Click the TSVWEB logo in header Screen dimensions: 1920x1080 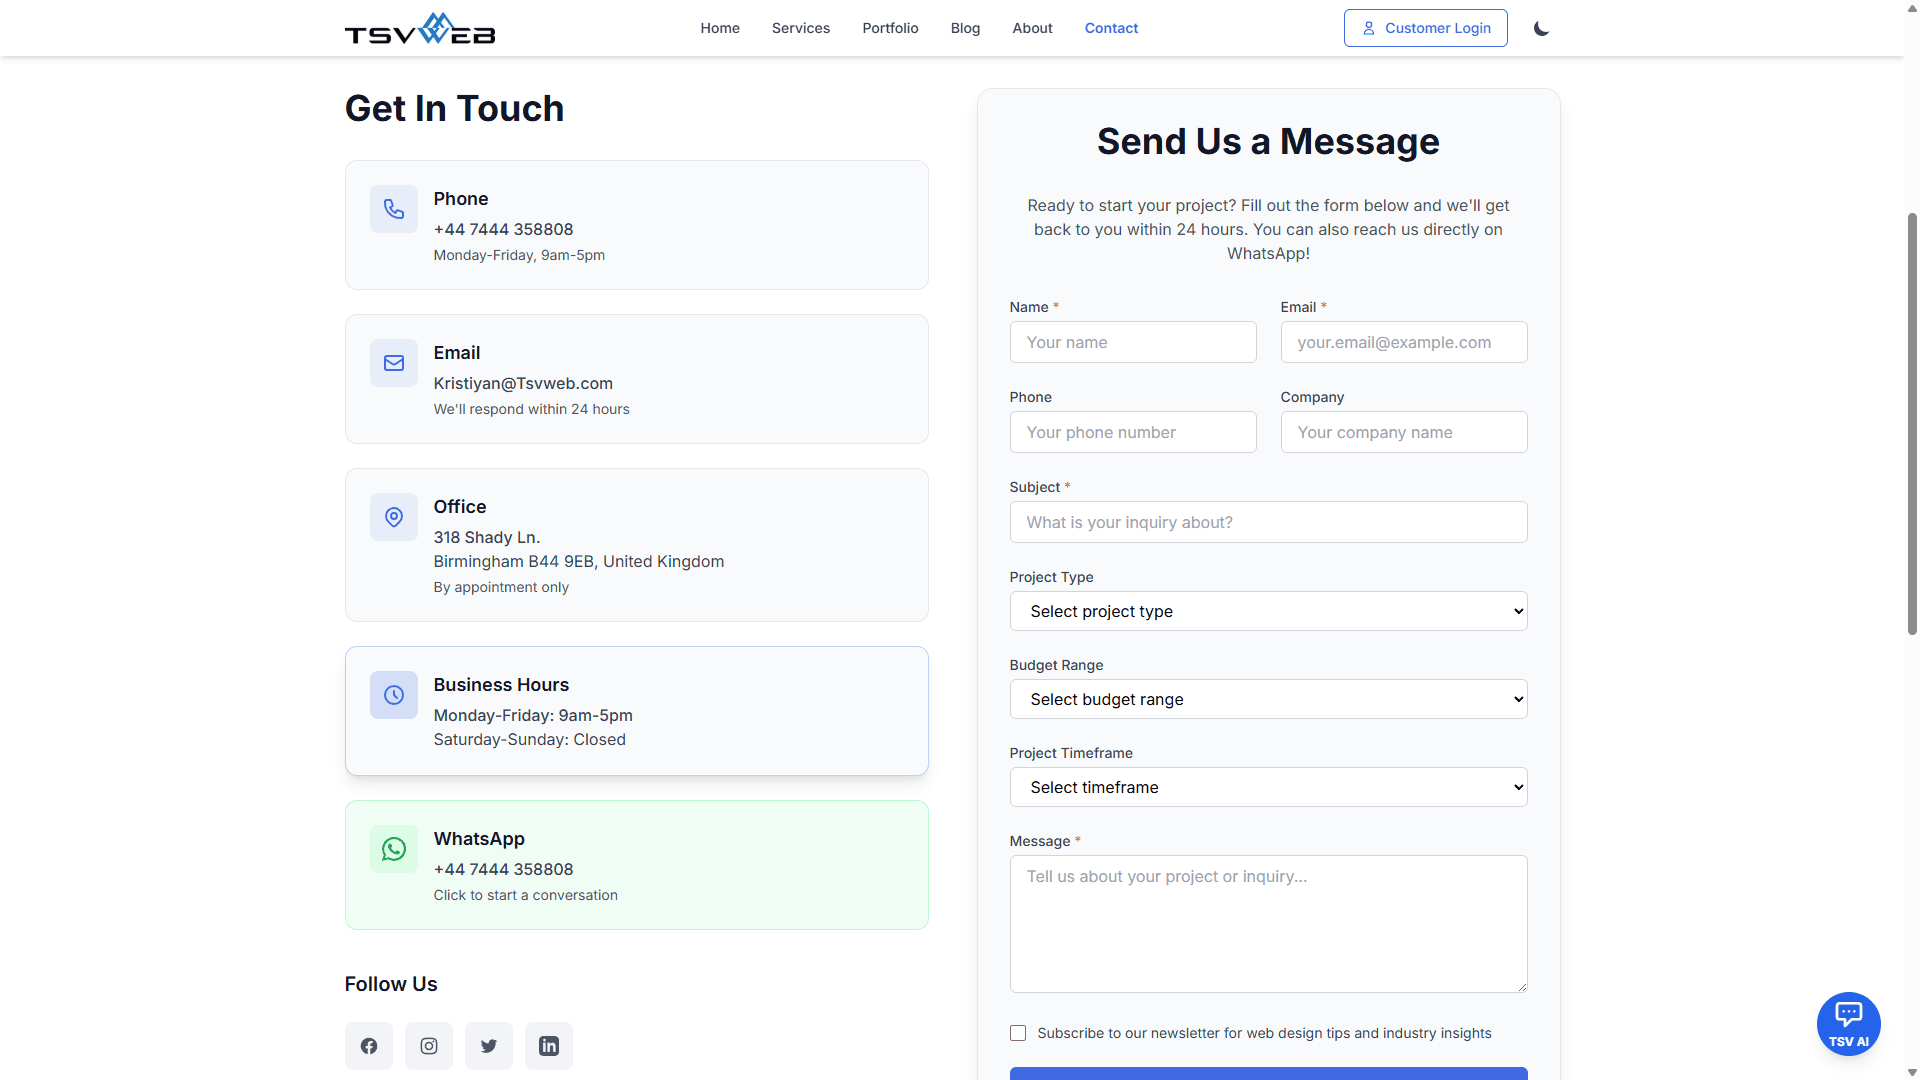420,29
